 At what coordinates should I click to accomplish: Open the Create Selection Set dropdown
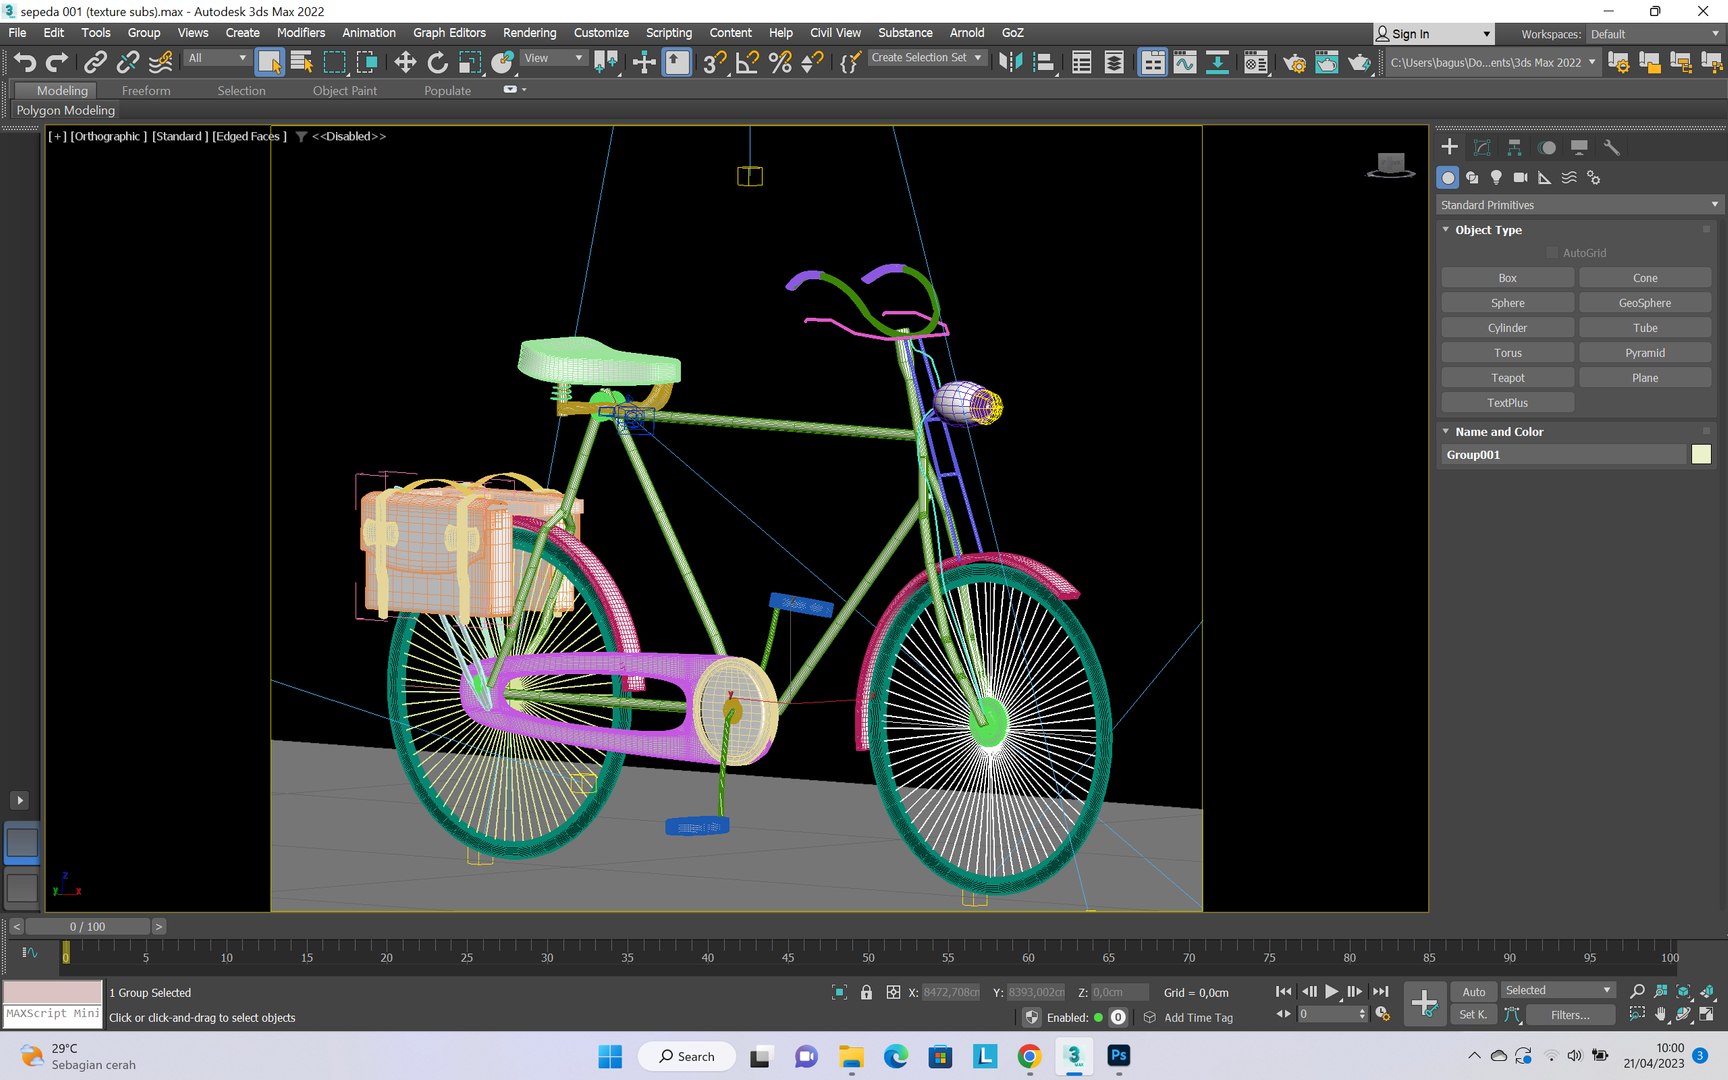pyautogui.click(x=926, y=58)
